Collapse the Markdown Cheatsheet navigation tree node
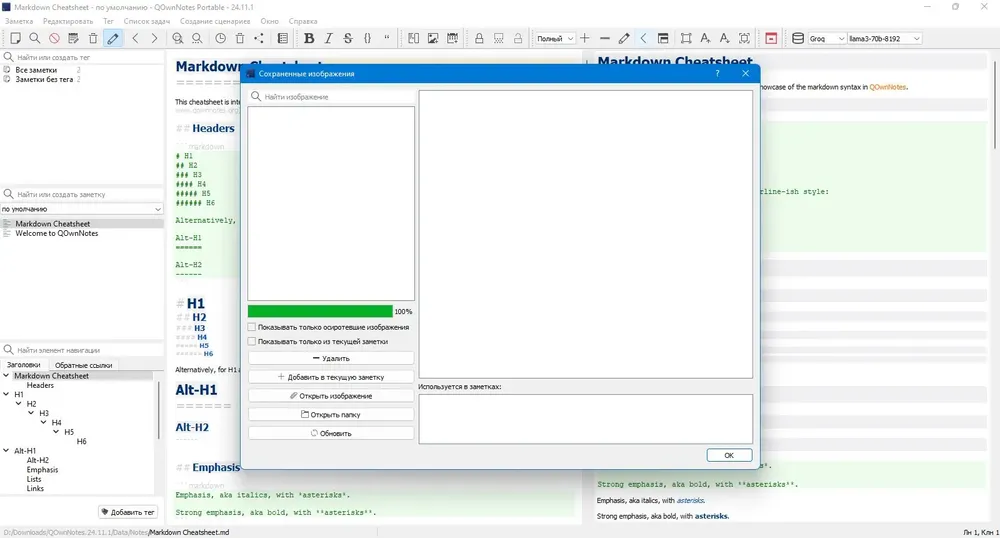Screen dimensions: 1000x538 [6, 375]
